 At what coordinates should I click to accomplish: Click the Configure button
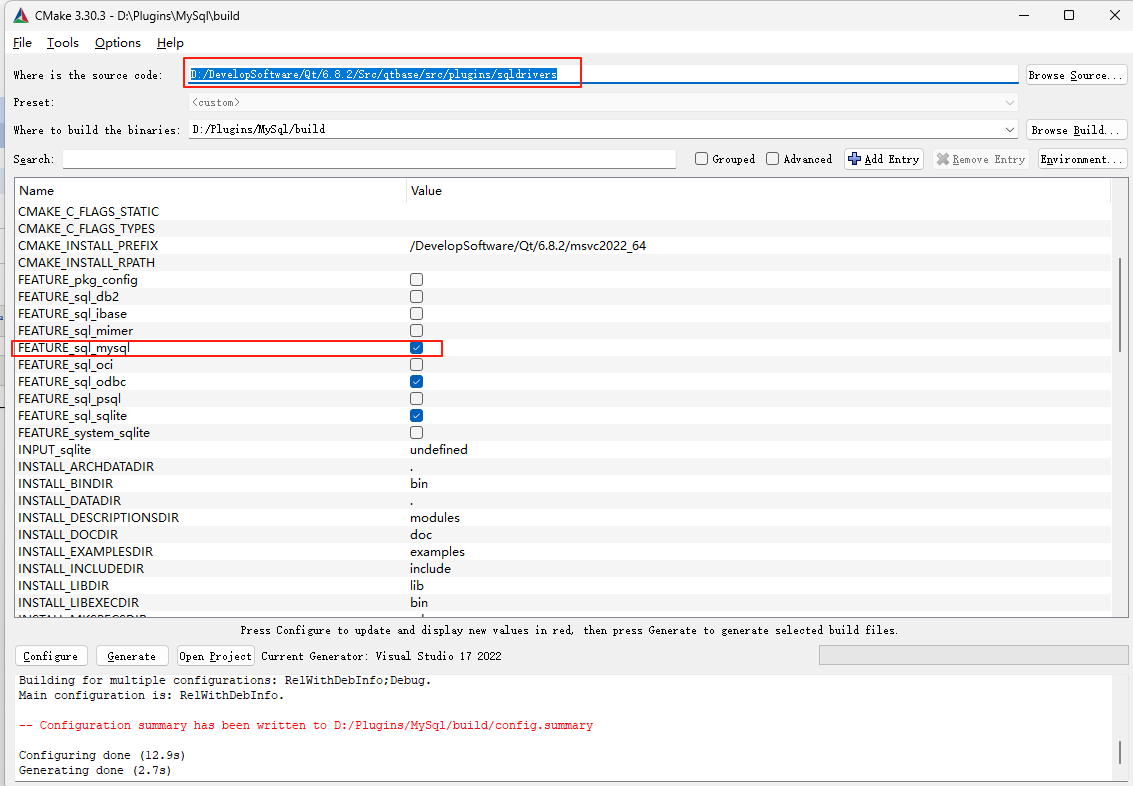tap(51, 656)
